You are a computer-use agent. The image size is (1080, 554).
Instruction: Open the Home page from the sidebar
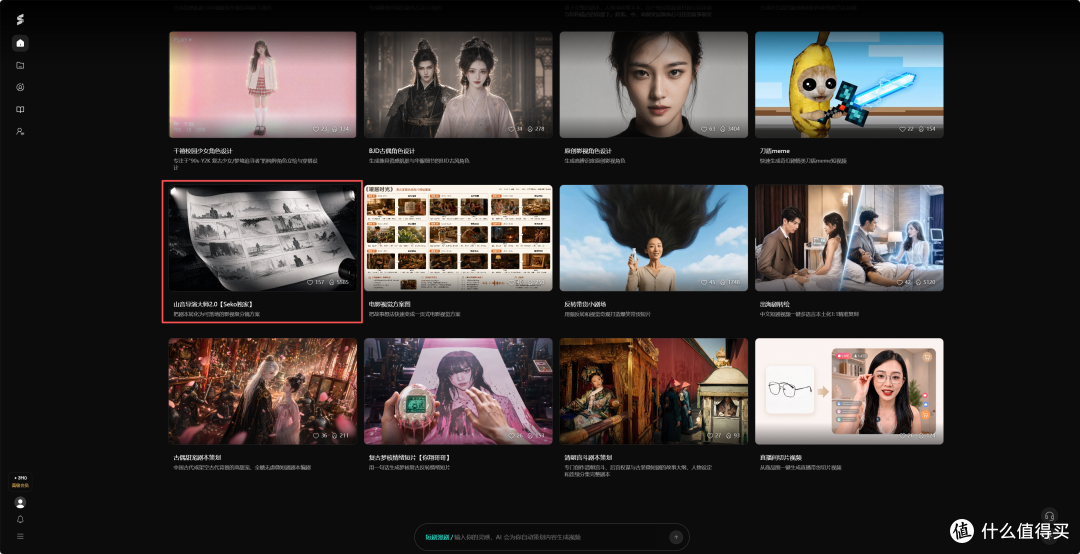[20, 43]
